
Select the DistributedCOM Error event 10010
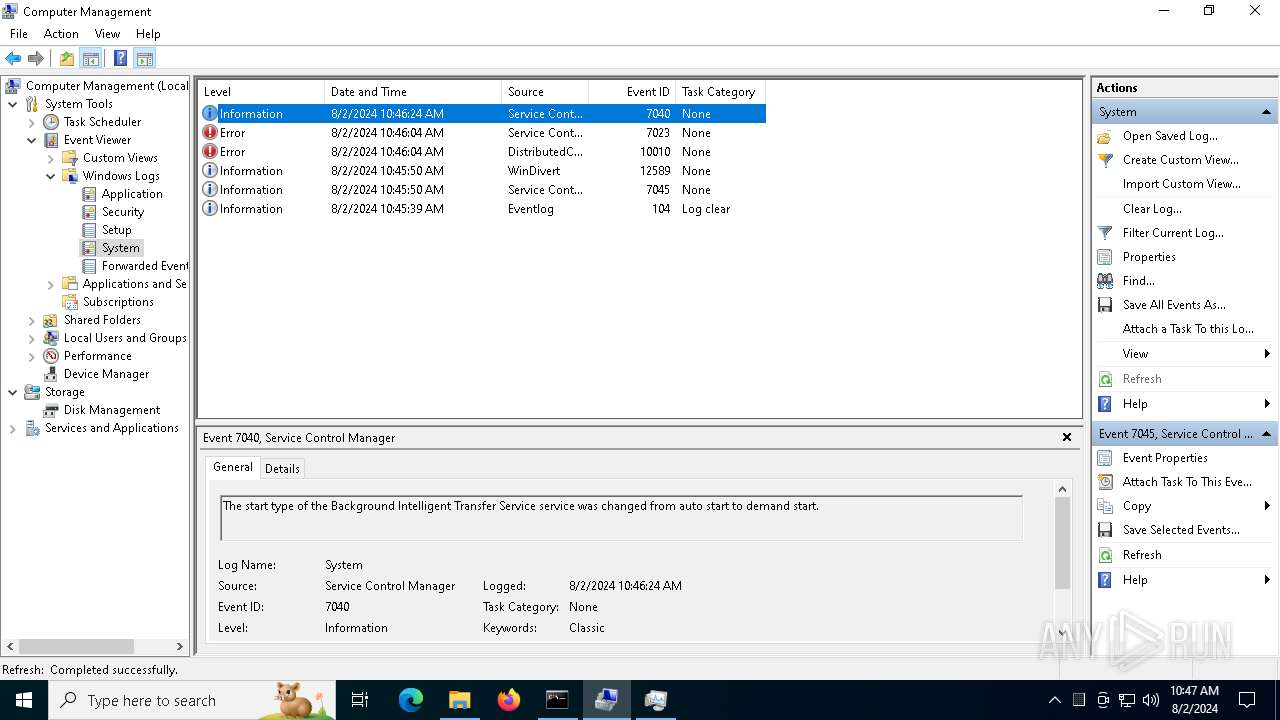click(x=482, y=152)
